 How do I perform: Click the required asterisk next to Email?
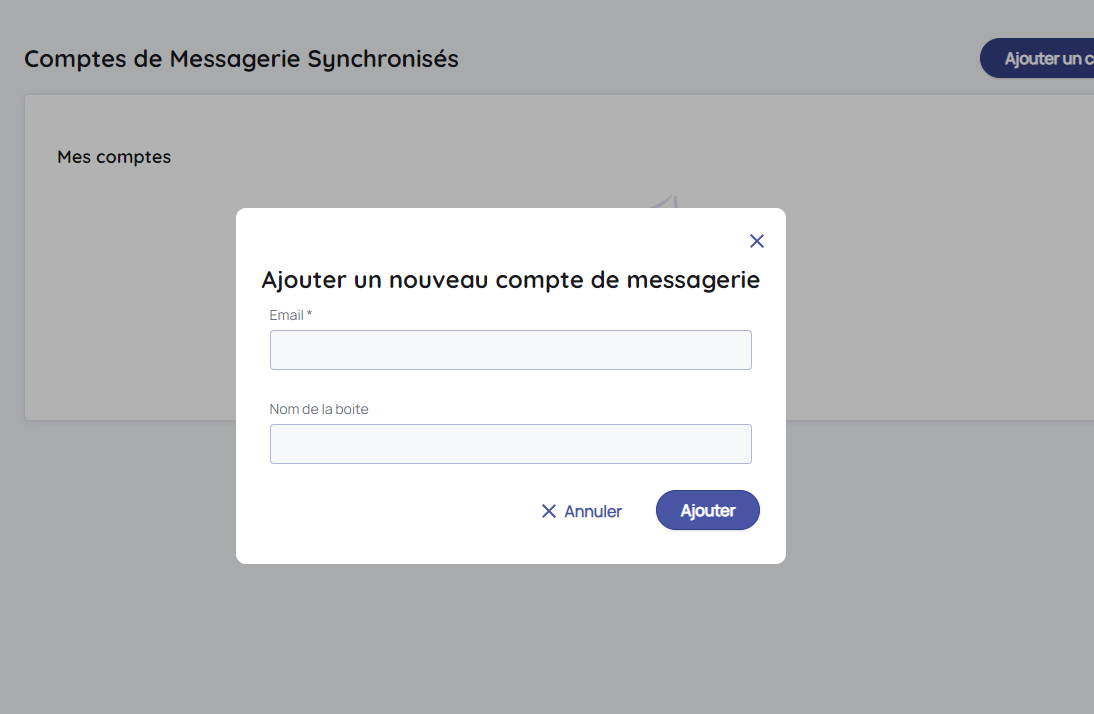[x=310, y=315]
